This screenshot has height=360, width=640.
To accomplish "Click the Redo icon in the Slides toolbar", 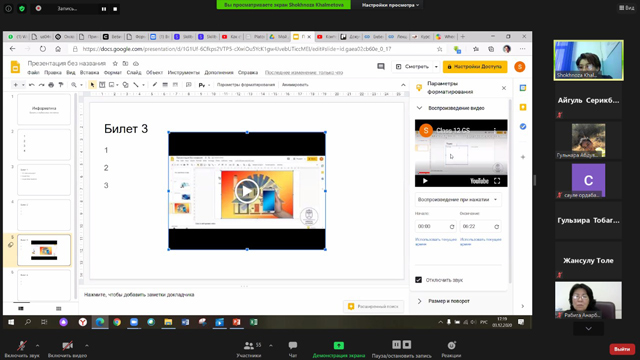I will (41, 85).
